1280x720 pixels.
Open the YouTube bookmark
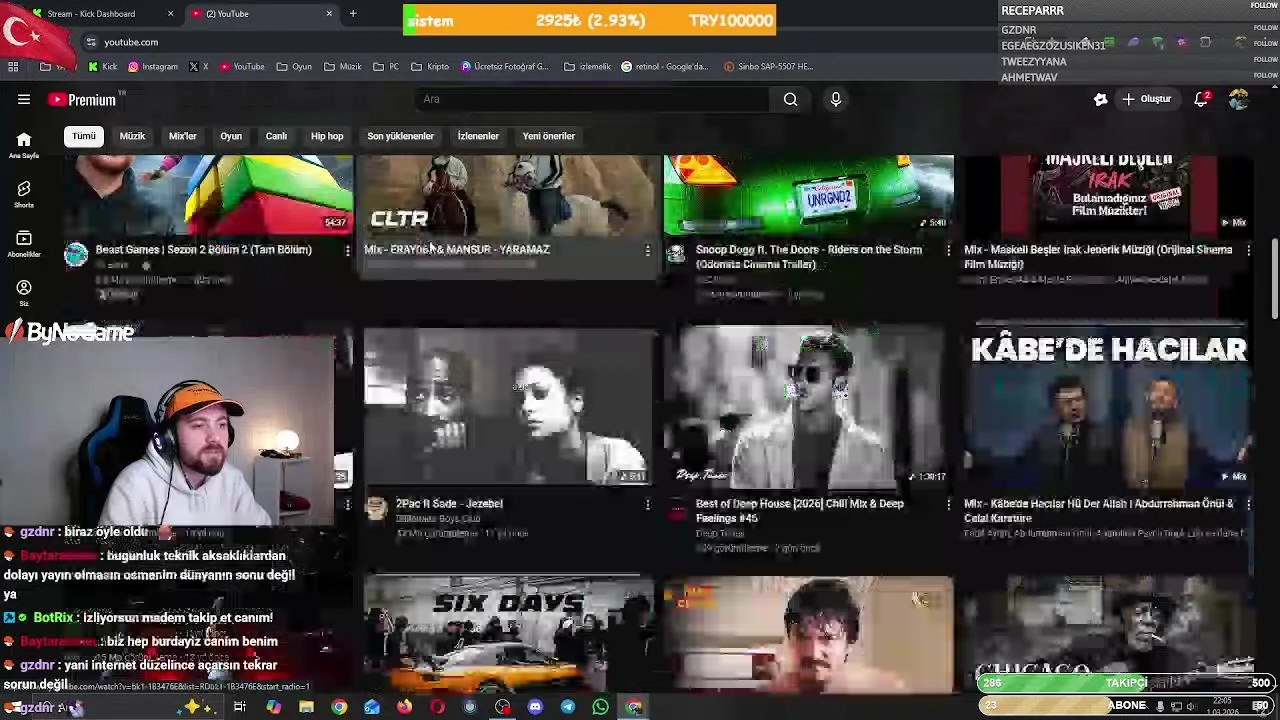click(x=242, y=66)
